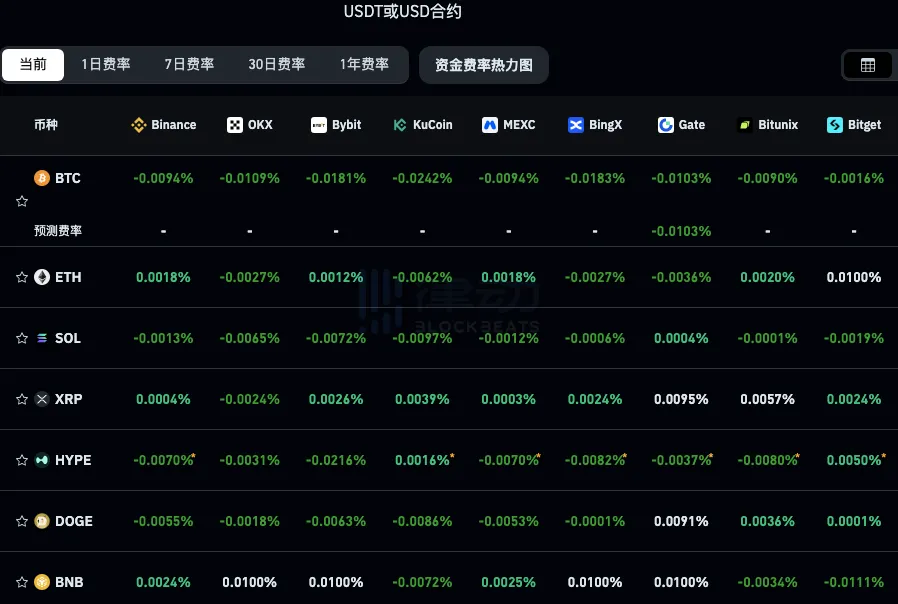This screenshot has height=604, width=898.
Task: Click XRP OKX rate -0.0024%
Action: coord(249,400)
